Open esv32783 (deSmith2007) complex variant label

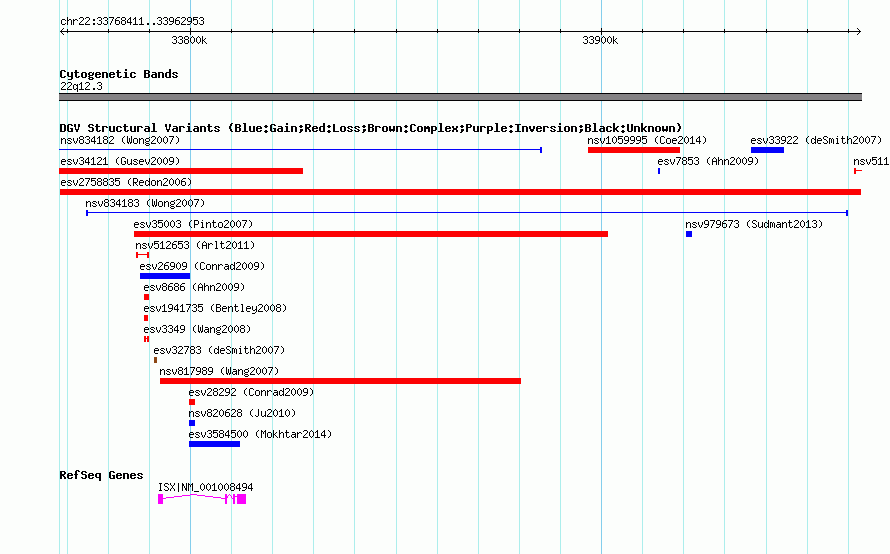pyautogui.click(x=219, y=350)
